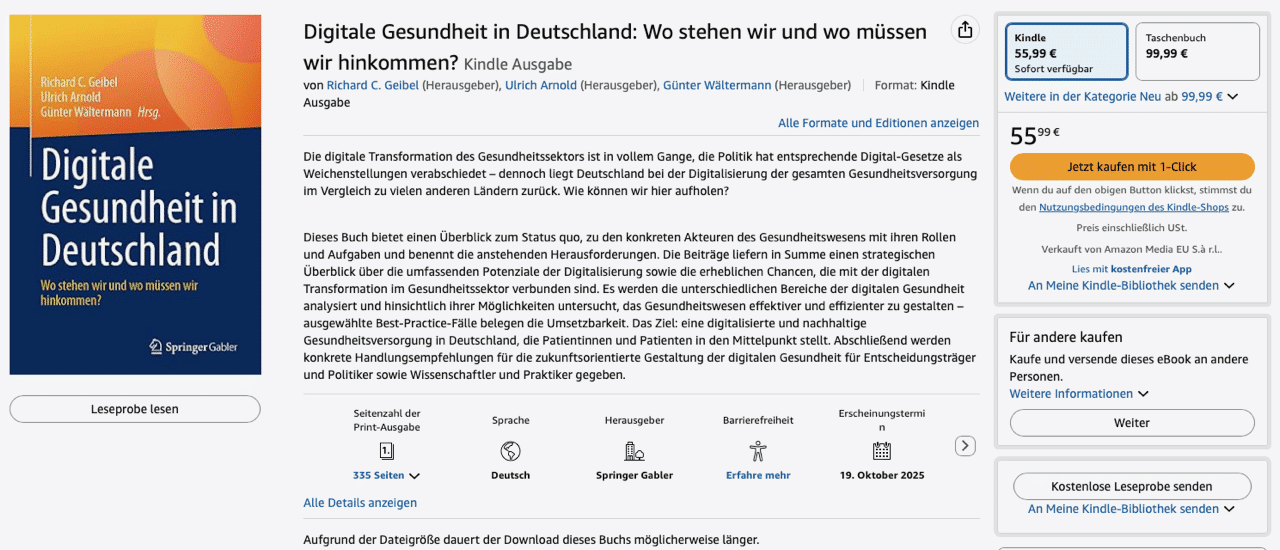This screenshot has width=1280, height=550.
Task: Click the page count icon
Action: (x=386, y=451)
